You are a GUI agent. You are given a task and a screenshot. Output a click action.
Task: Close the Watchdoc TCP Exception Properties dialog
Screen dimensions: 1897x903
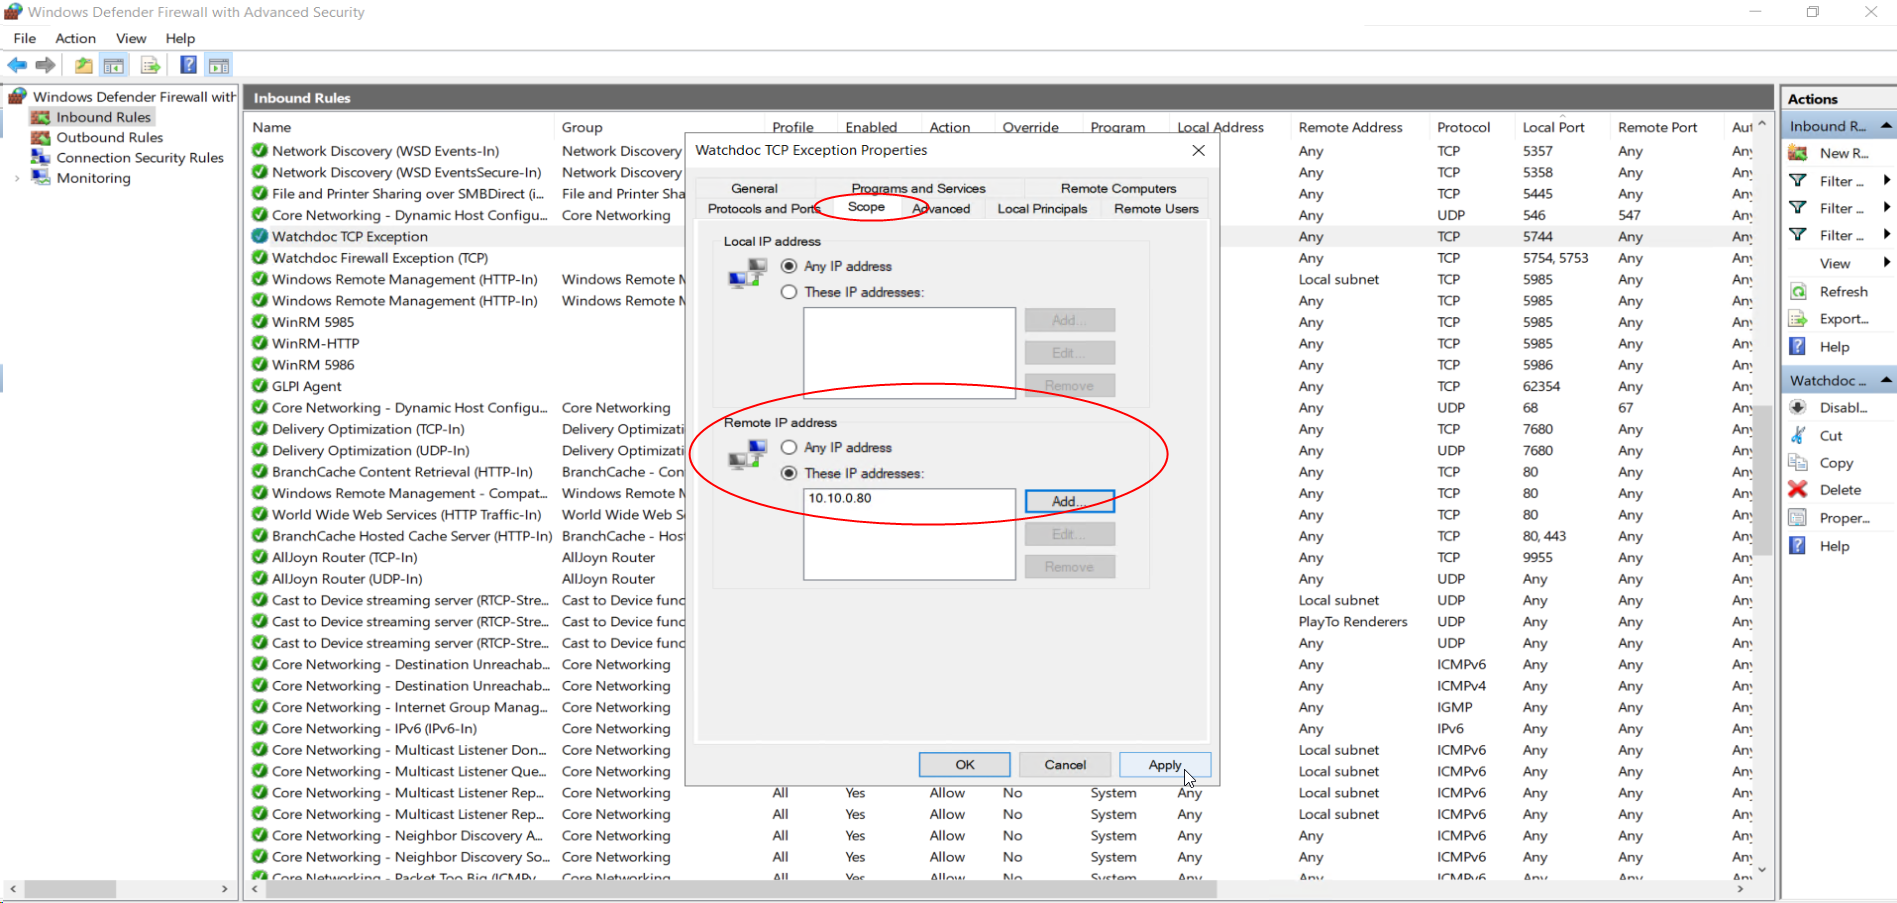click(1198, 150)
